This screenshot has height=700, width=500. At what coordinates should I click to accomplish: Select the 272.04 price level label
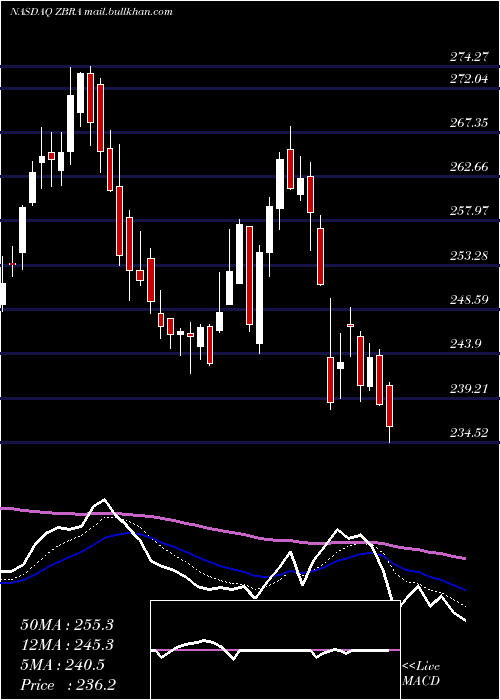(x=468, y=79)
